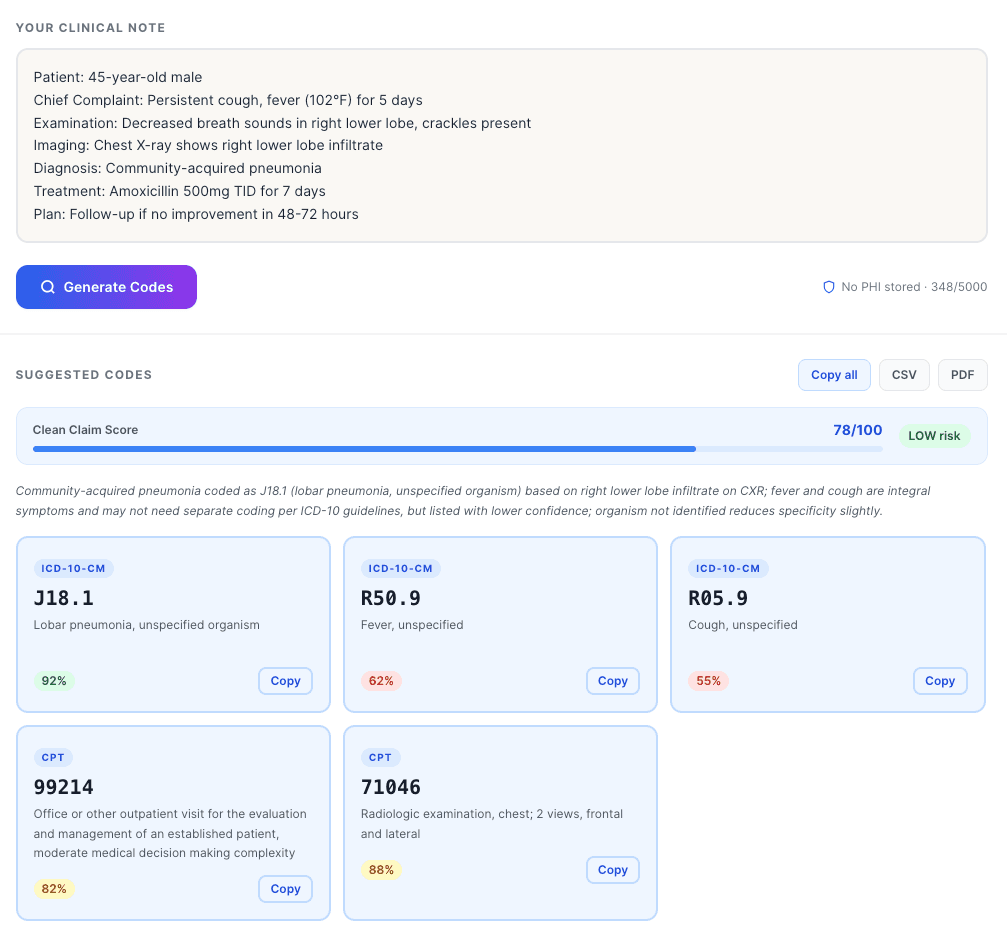This screenshot has height=935, width=1007.
Task: Click the 92% confidence badge on J18.1
Action: point(54,681)
